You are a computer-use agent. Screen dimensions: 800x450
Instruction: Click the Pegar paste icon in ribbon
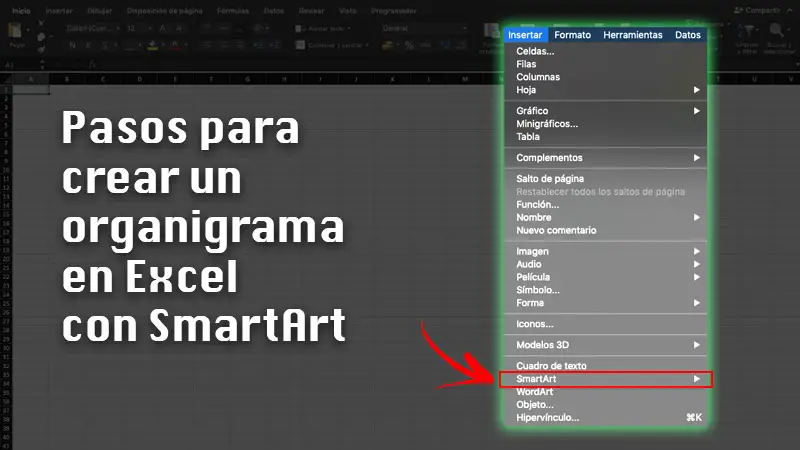tap(15, 31)
